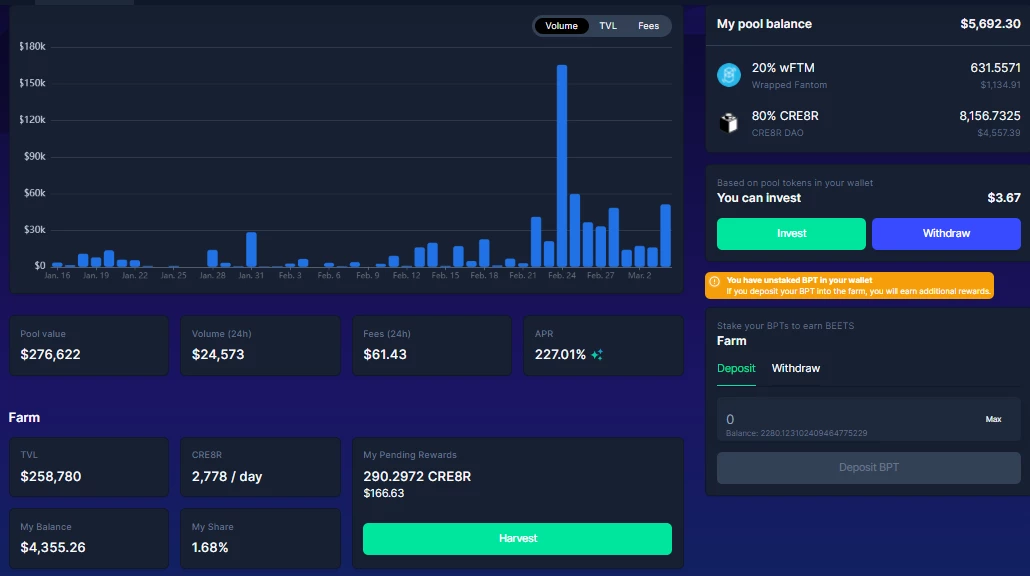Click the APR sparkle breakdown icon
This screenshot has width=1030, height=576.
point(596,355)
